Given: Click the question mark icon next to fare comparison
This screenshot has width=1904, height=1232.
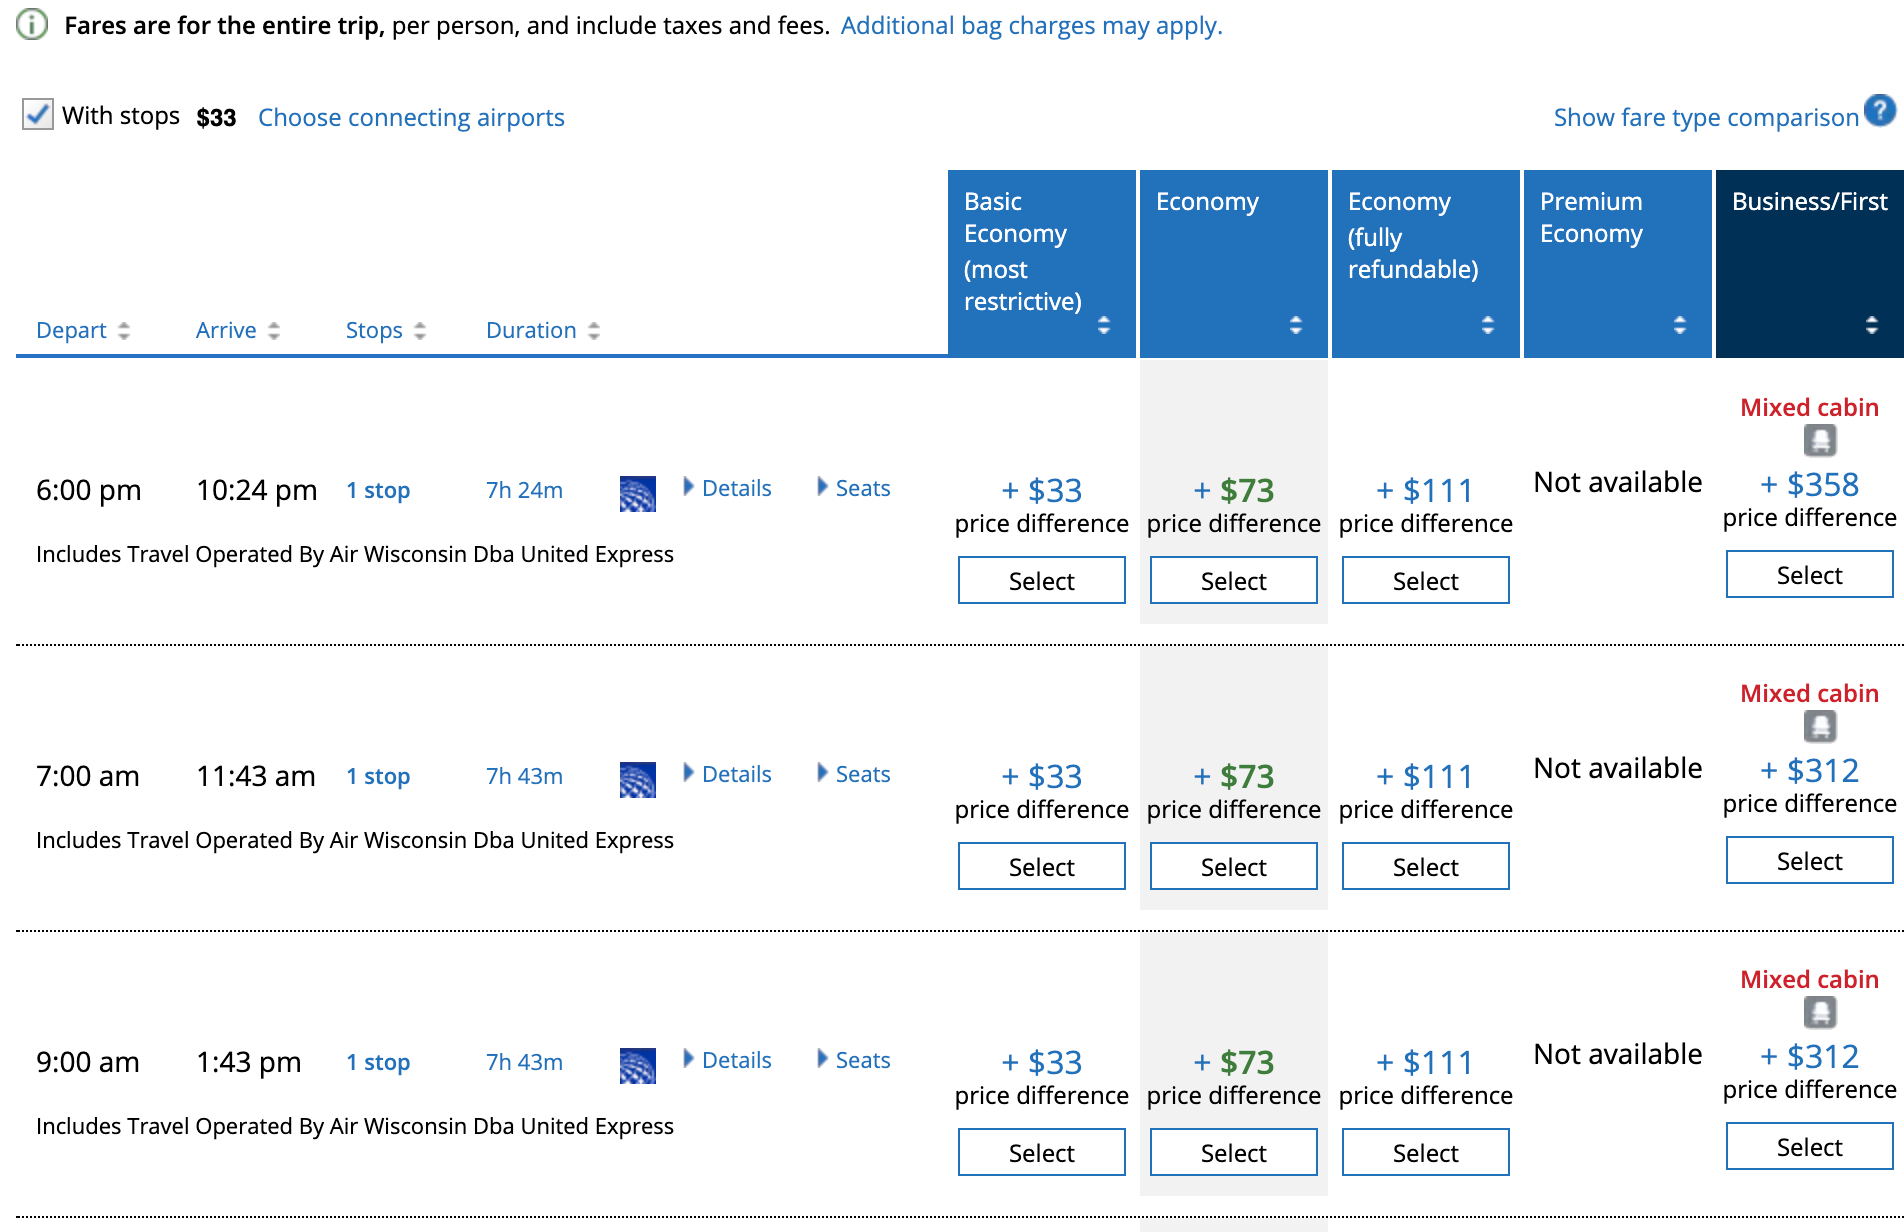Looking at the screenshot, I should point(1879,110).
